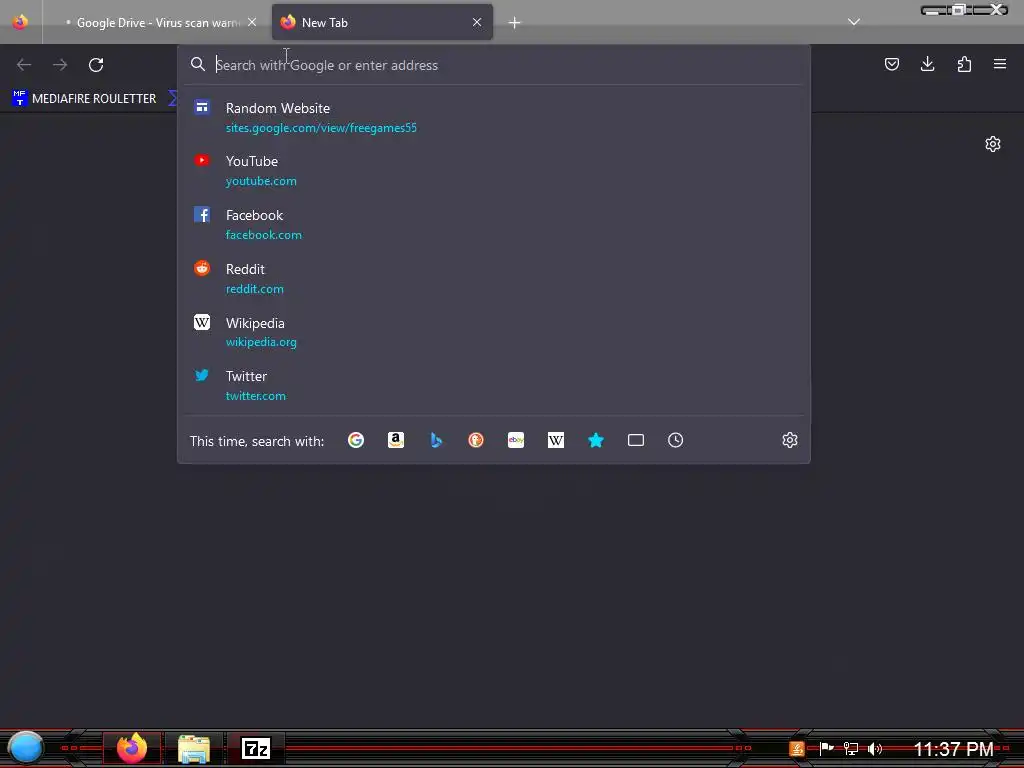The image size is (1024, 768).
Task: Open new tab page customize gear
Action: pos(993,144)
